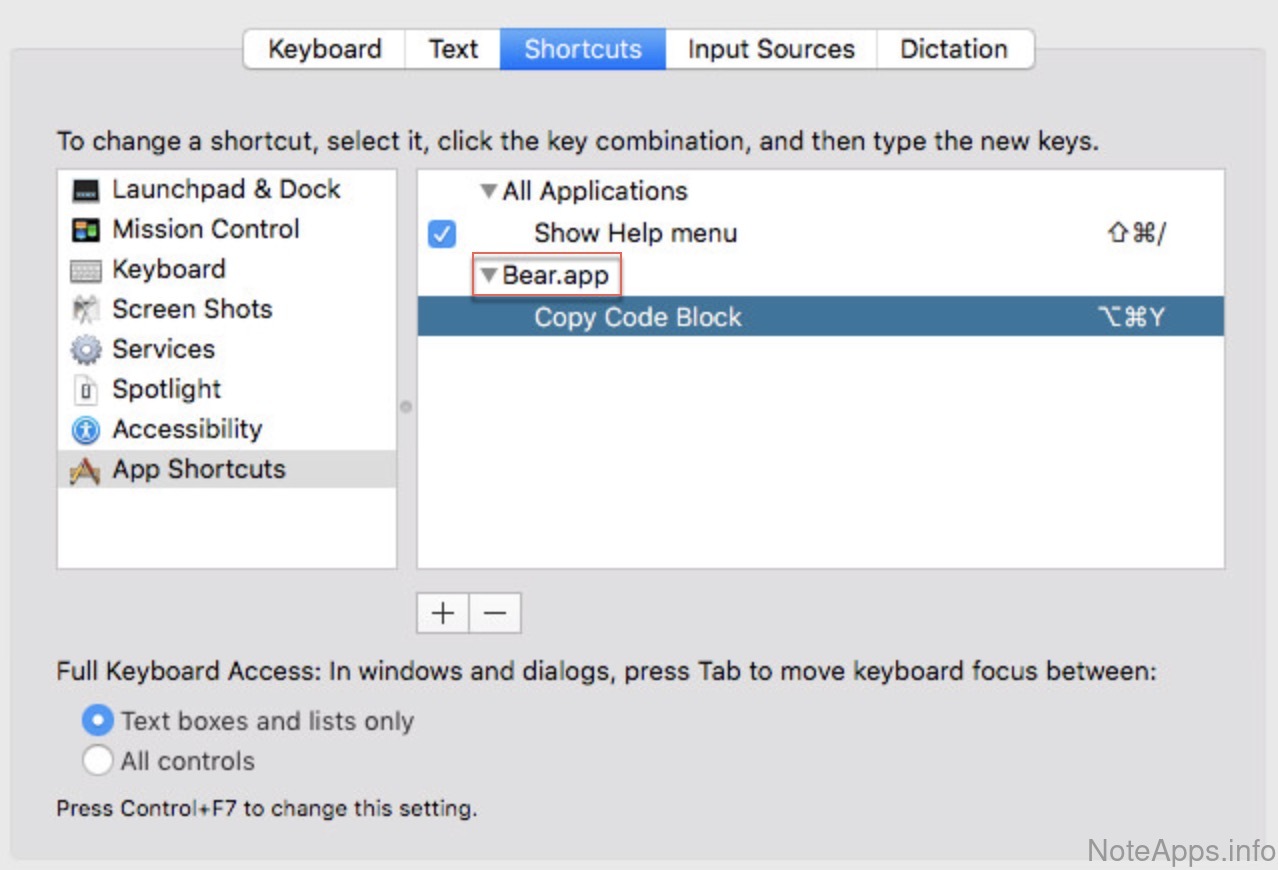This screenshot has width=1278, height=870.
Task: Open the Dictation tab
Action: (x=953, y=49)
